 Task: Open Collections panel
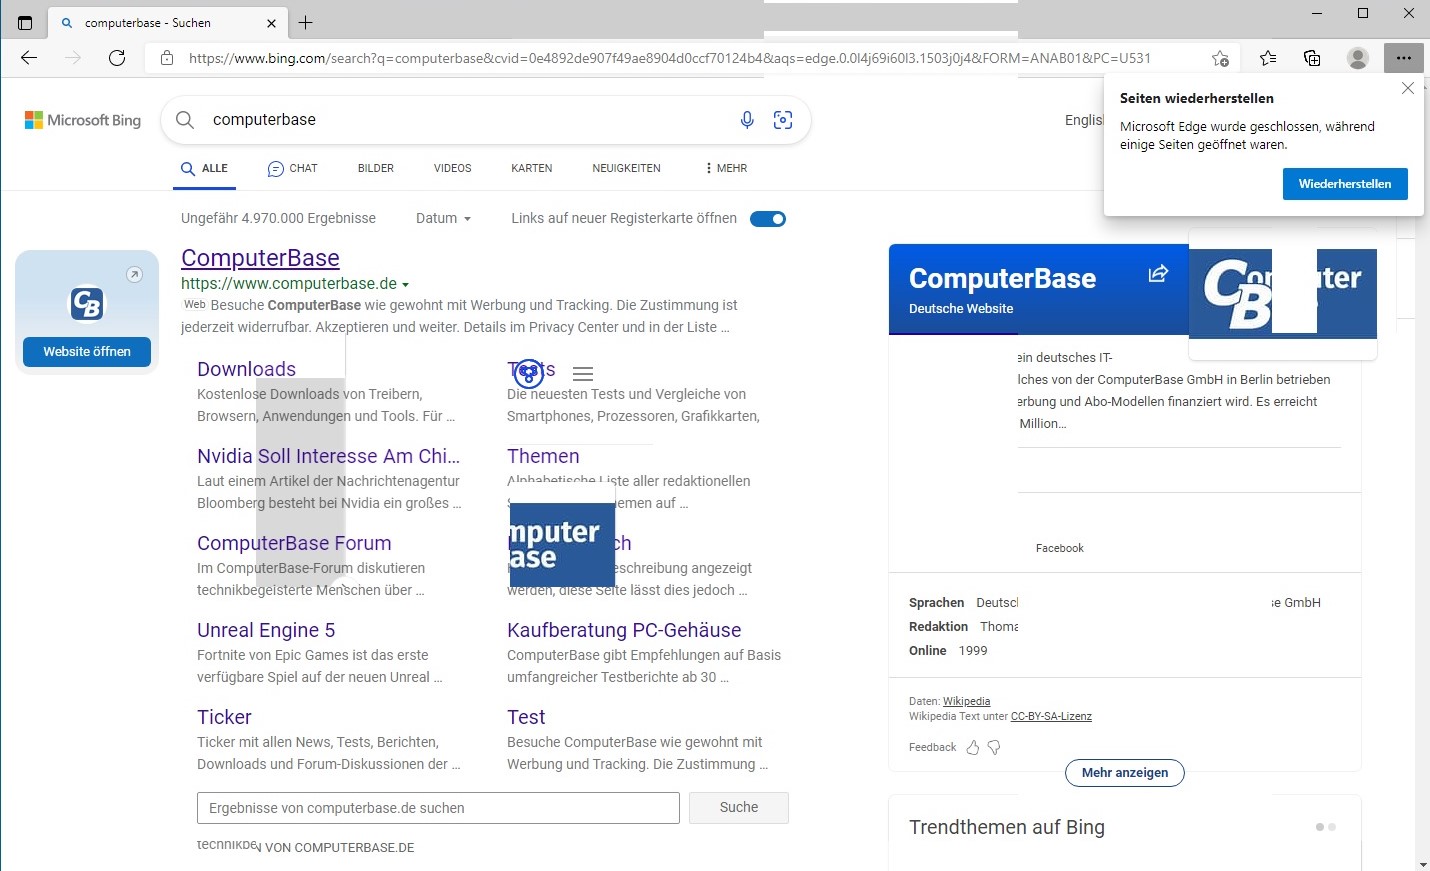tap(1312, 58)
